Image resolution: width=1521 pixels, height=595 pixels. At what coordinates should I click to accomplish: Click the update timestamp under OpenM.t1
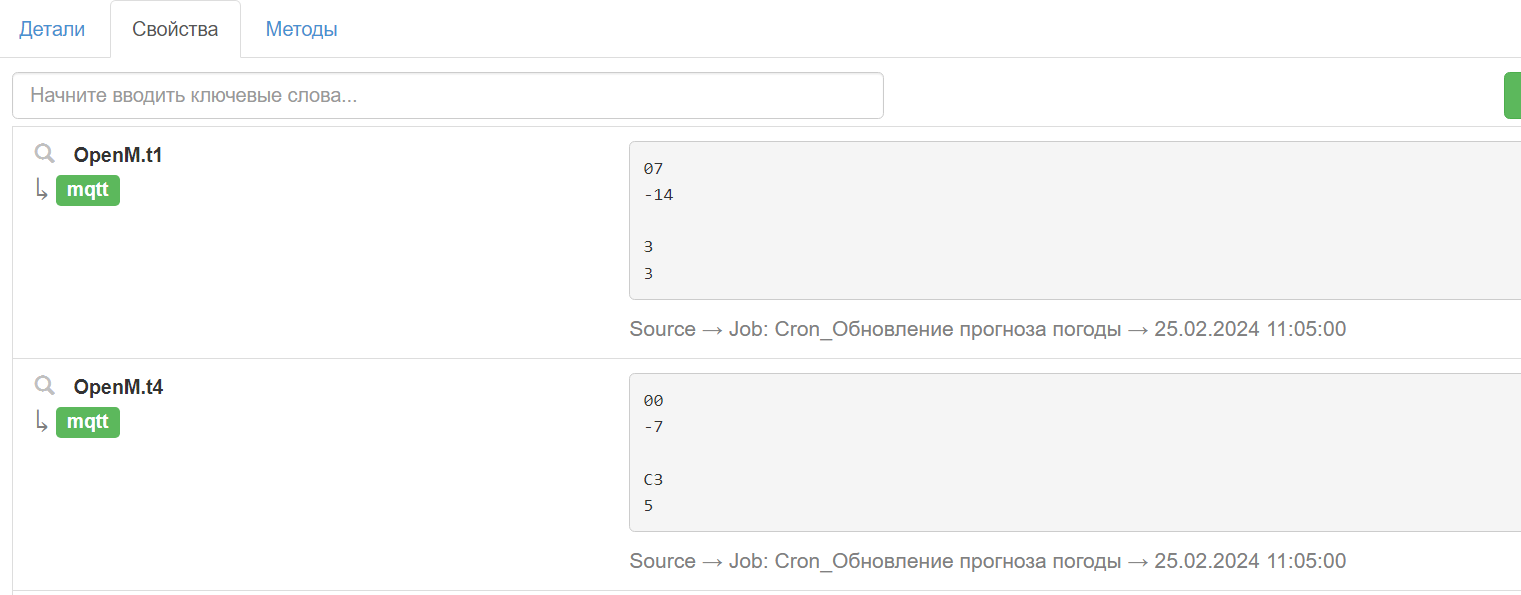coord(1250,329)
